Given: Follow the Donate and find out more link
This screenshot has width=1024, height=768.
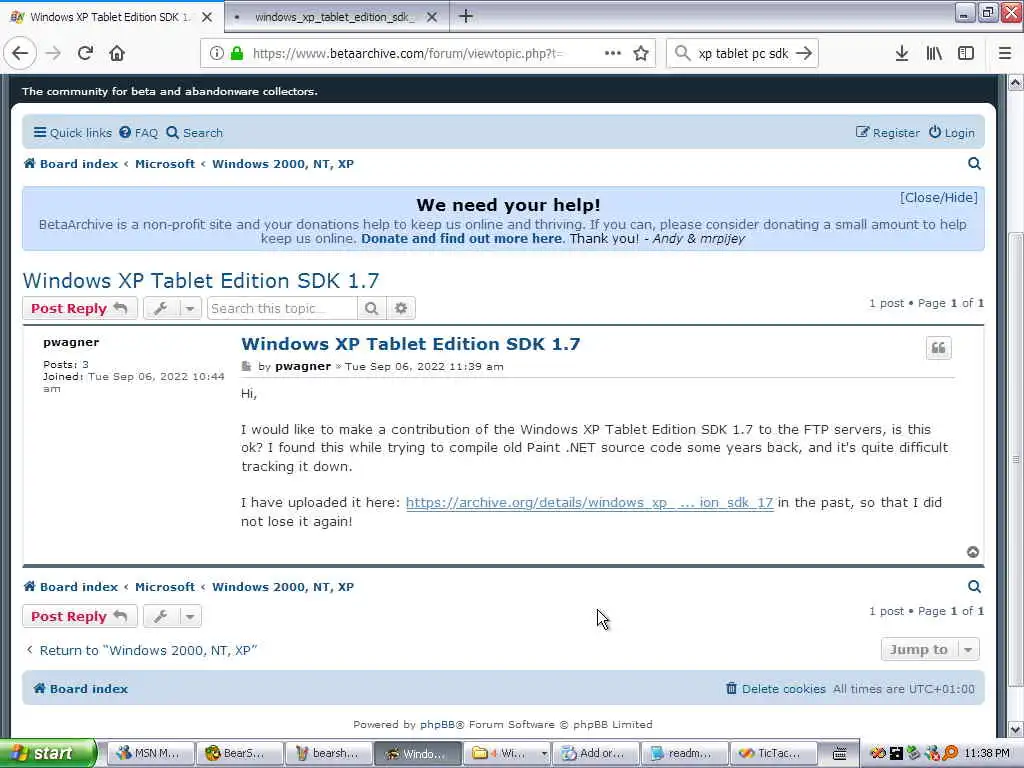Looking at the screenshot, I should click(x=461, y=238).
